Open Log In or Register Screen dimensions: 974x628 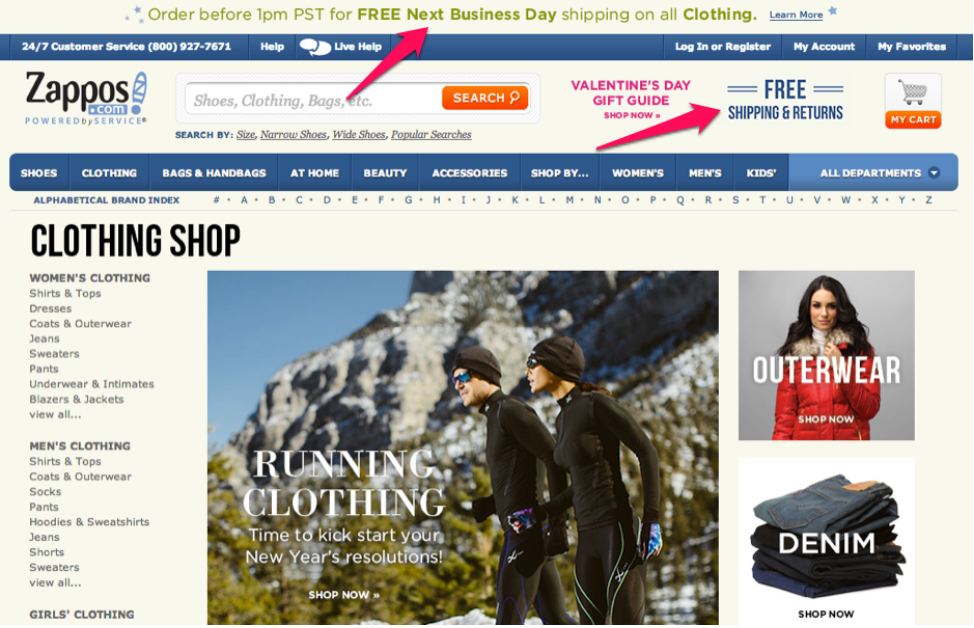722,47
